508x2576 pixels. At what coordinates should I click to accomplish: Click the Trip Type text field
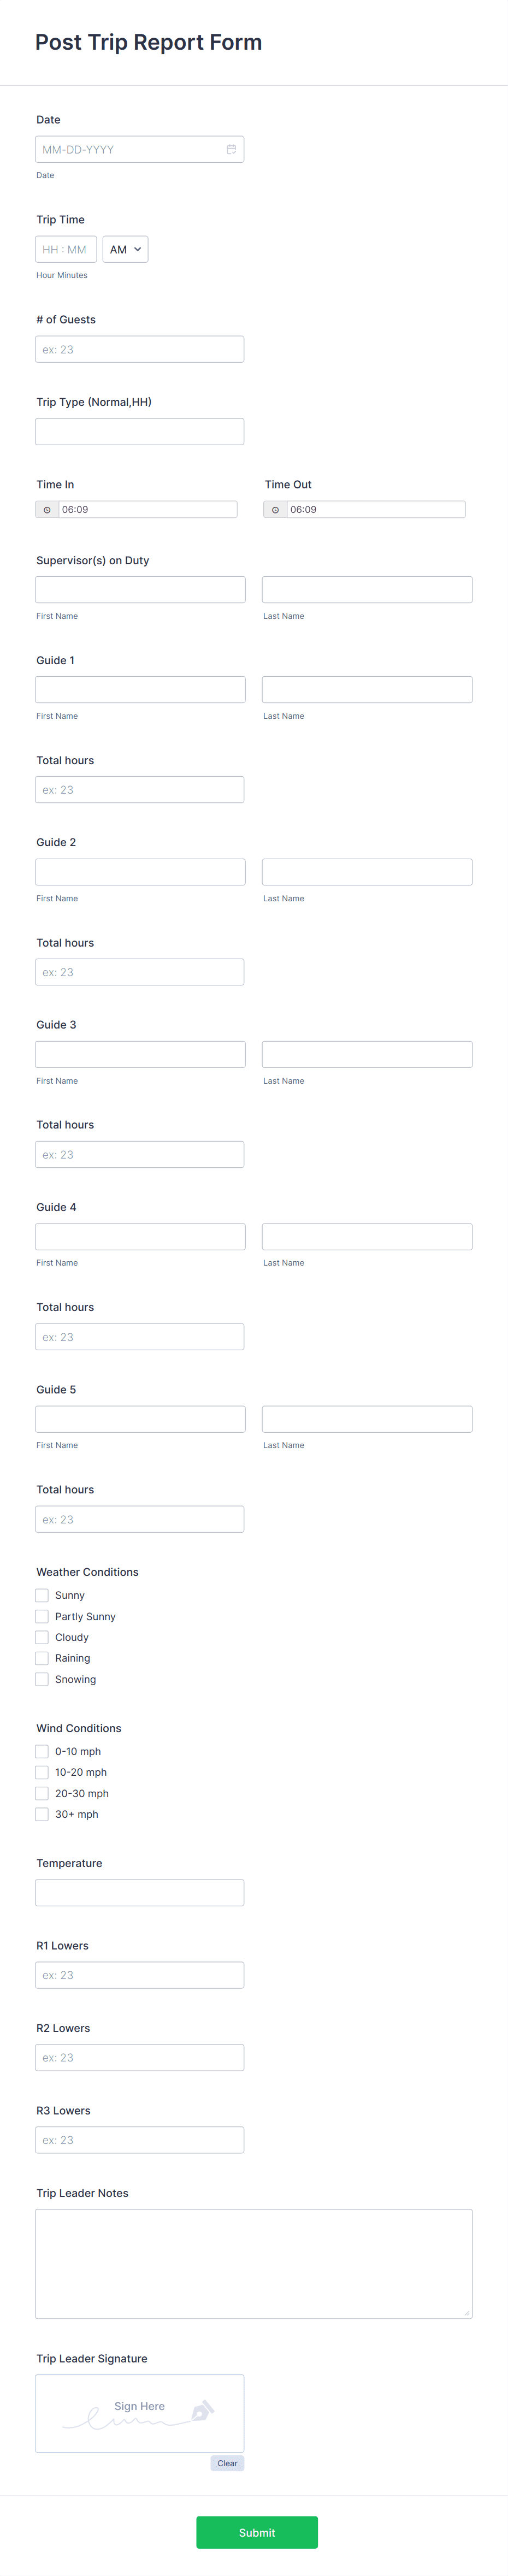tap(140, 432)
